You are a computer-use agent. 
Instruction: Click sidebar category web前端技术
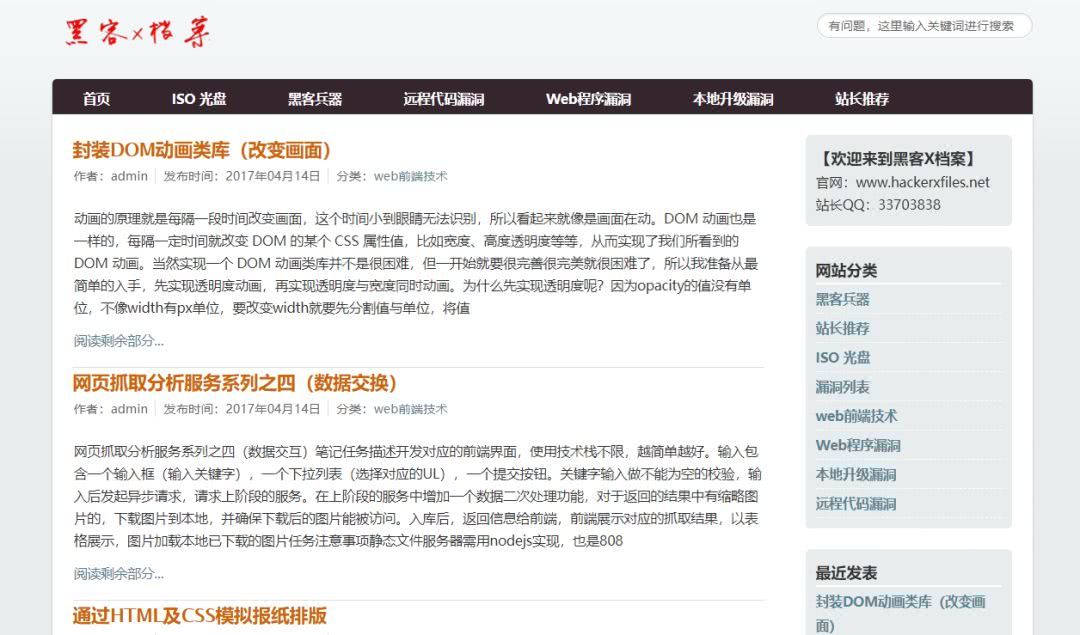(856, 416)
